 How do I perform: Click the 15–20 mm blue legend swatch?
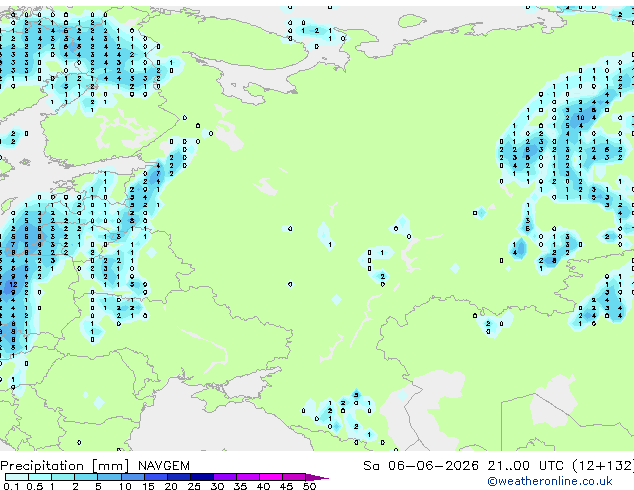156,477
